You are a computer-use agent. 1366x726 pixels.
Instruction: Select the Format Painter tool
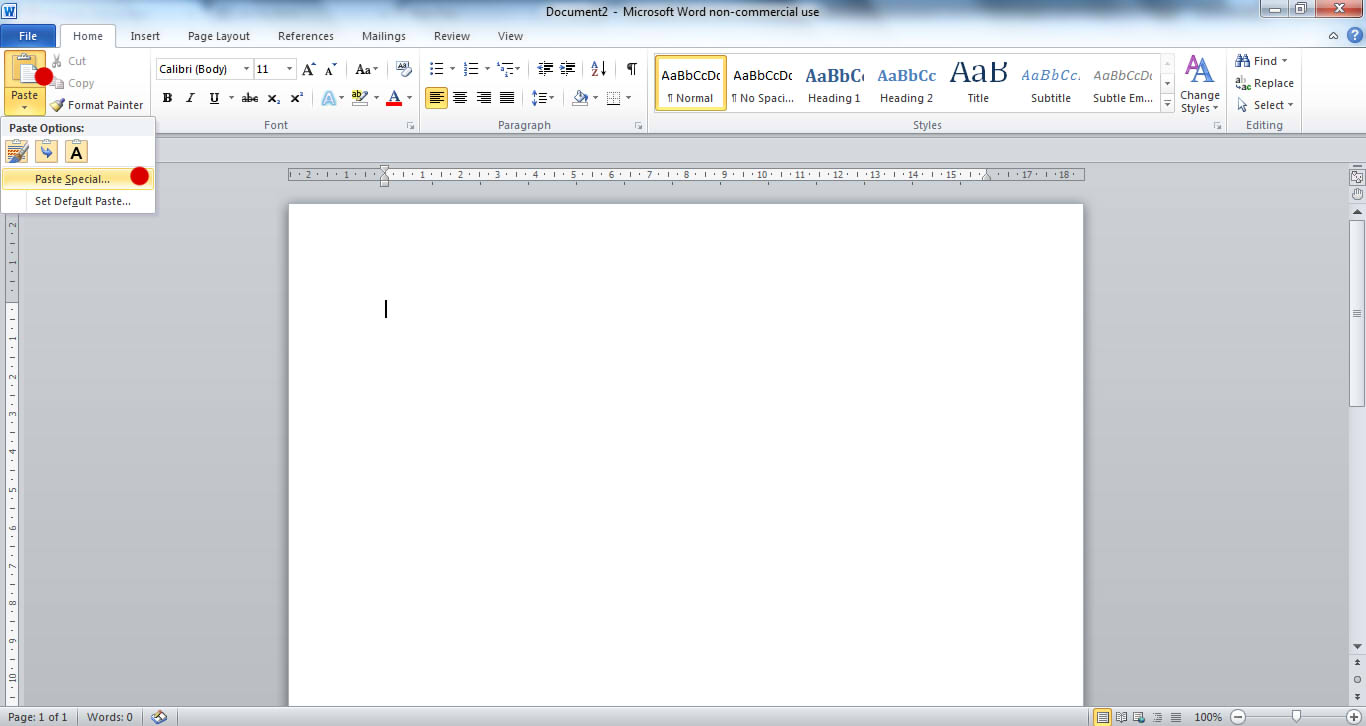coord(97,104)
